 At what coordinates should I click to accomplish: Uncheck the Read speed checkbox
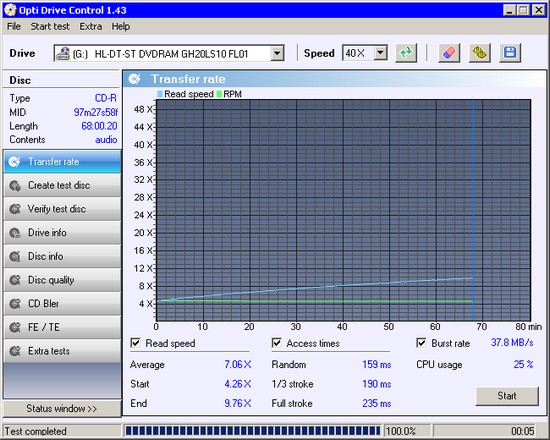click(x=135, y=343)
